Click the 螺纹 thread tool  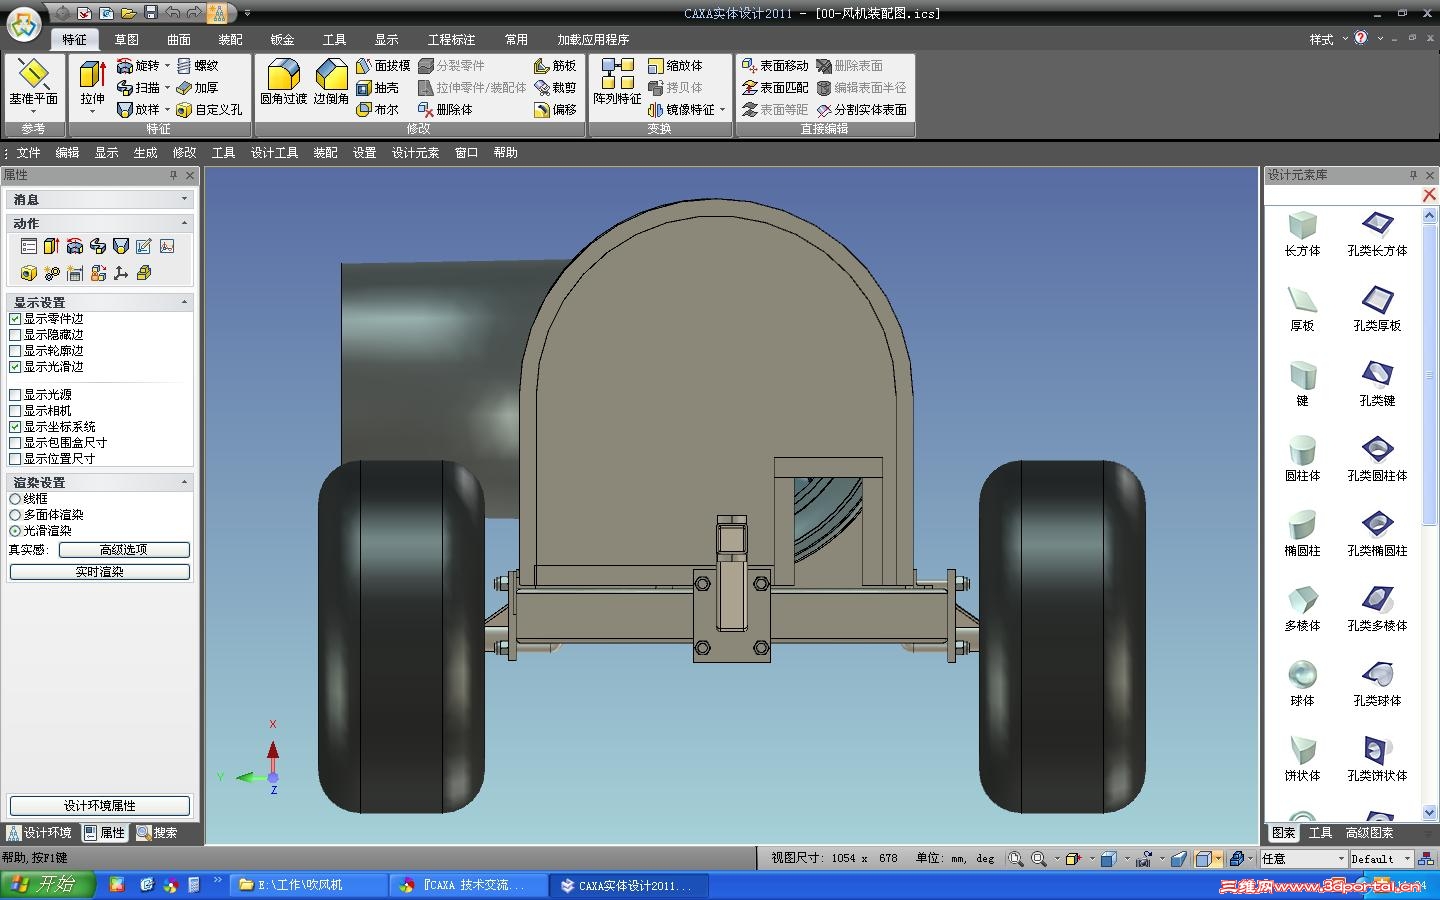[x=197, y=66]
